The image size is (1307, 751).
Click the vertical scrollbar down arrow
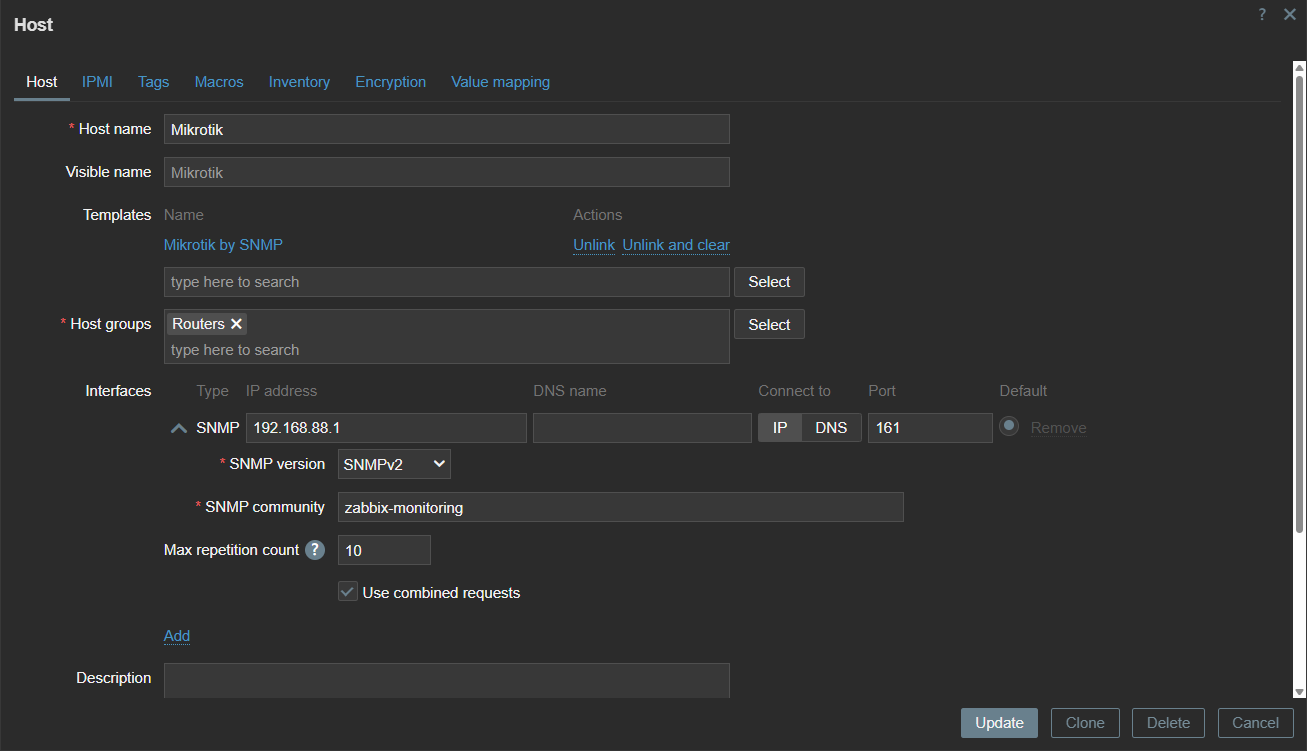(1299, 691)
